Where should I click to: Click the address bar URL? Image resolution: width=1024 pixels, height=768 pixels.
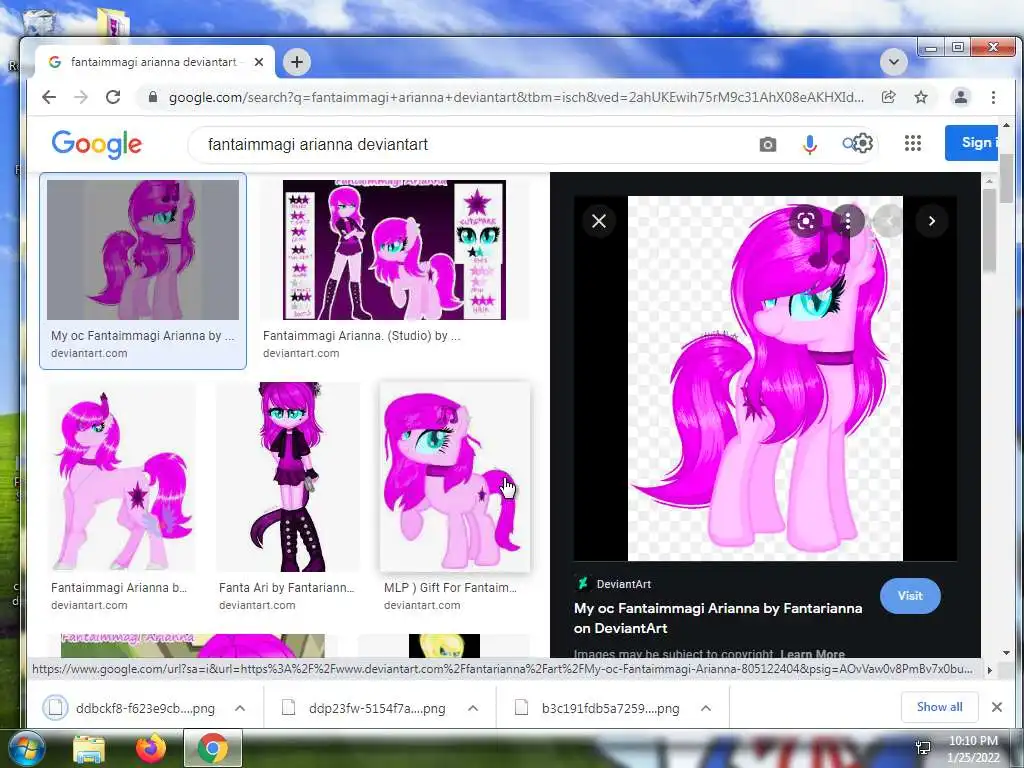(x=516, y=97)
